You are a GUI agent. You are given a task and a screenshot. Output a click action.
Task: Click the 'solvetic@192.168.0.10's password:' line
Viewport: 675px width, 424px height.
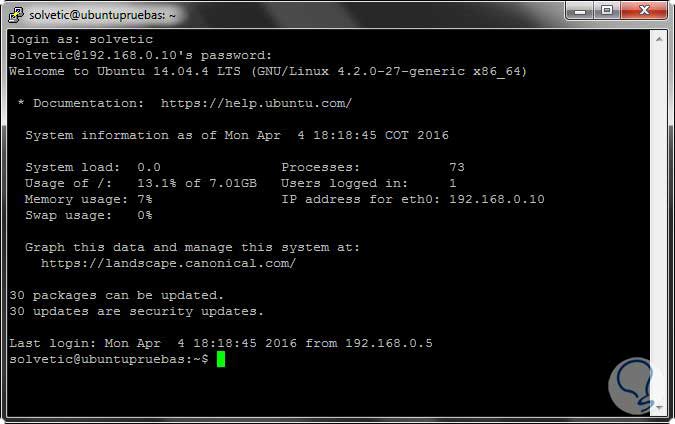tap(141, 55)
